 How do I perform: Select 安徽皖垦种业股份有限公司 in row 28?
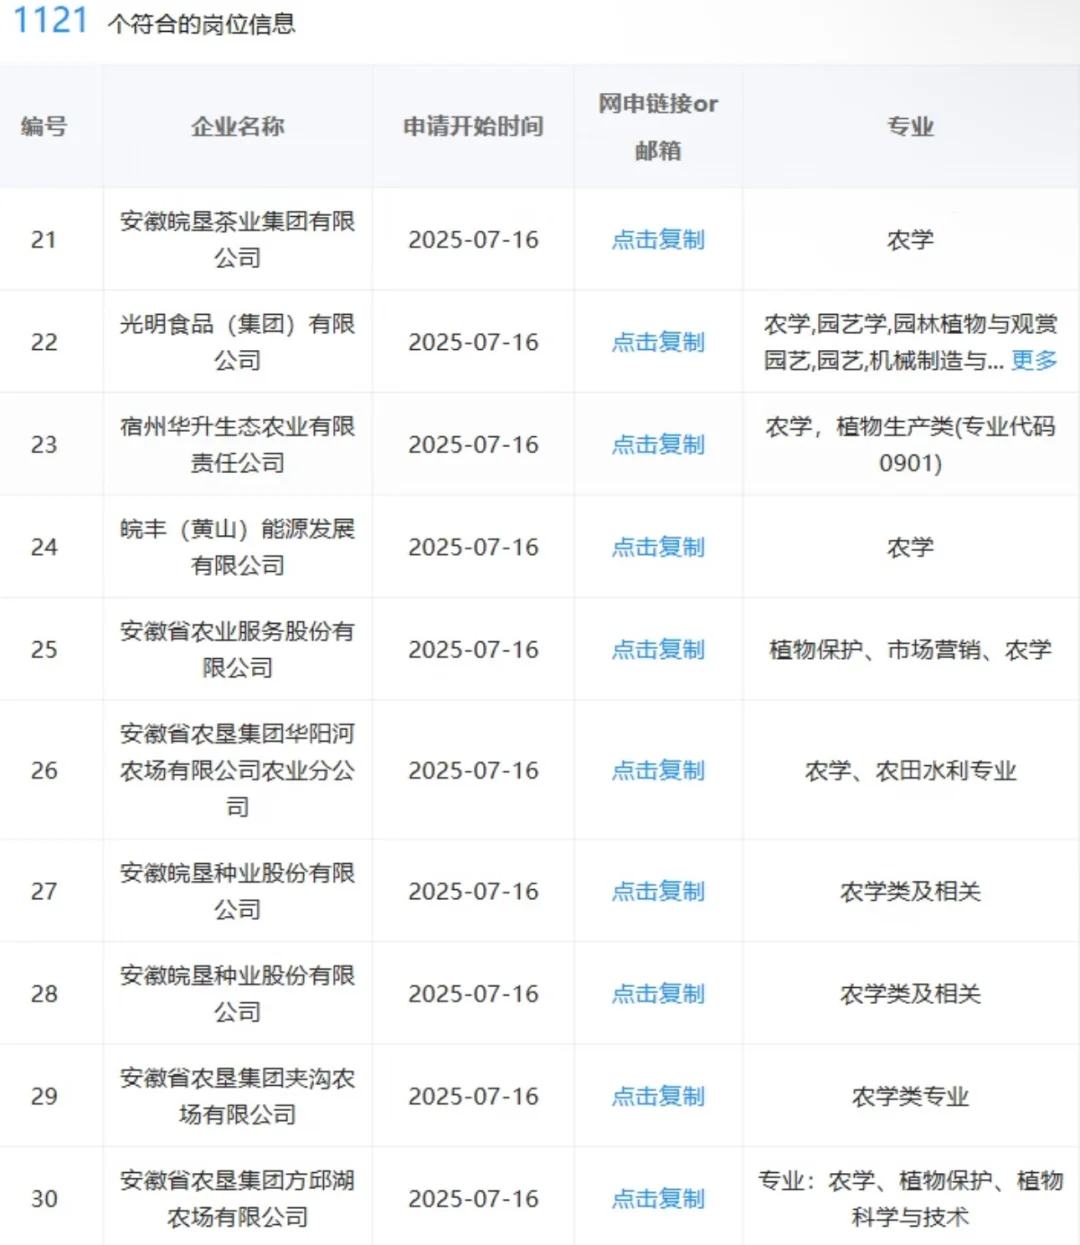[238, 994]
